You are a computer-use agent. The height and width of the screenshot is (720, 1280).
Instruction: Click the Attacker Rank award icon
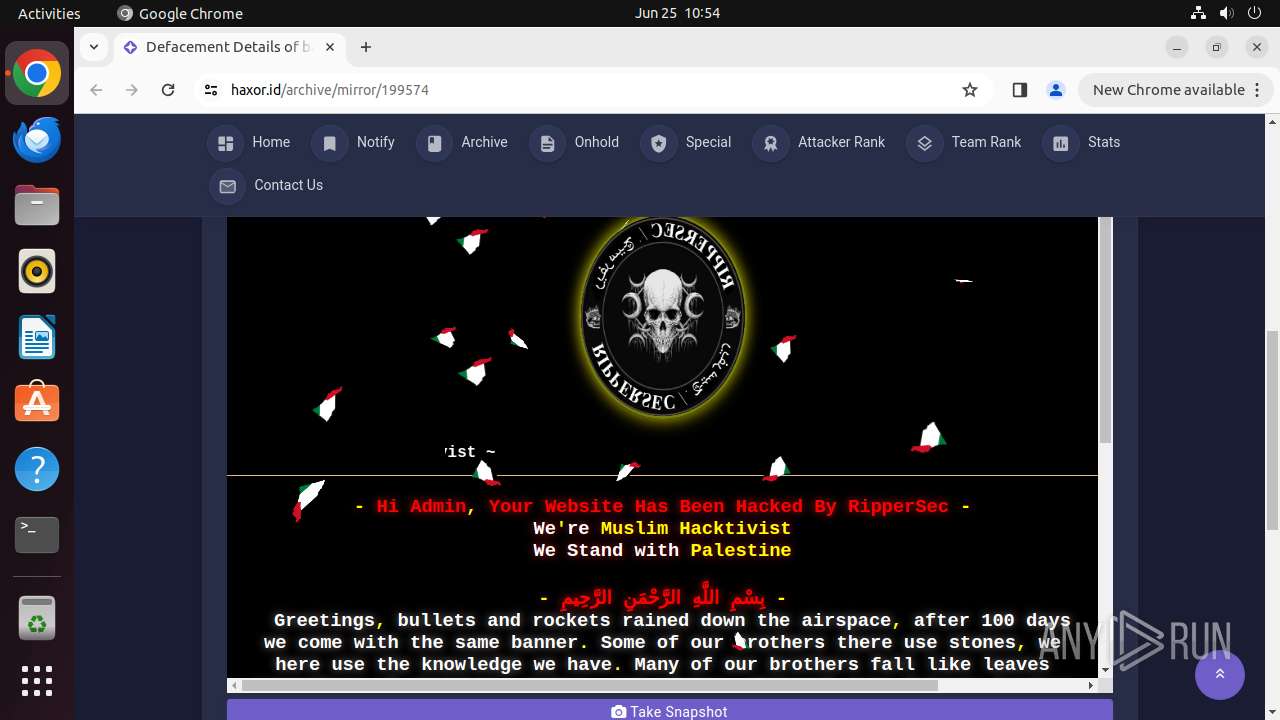(x=770, y=143)
